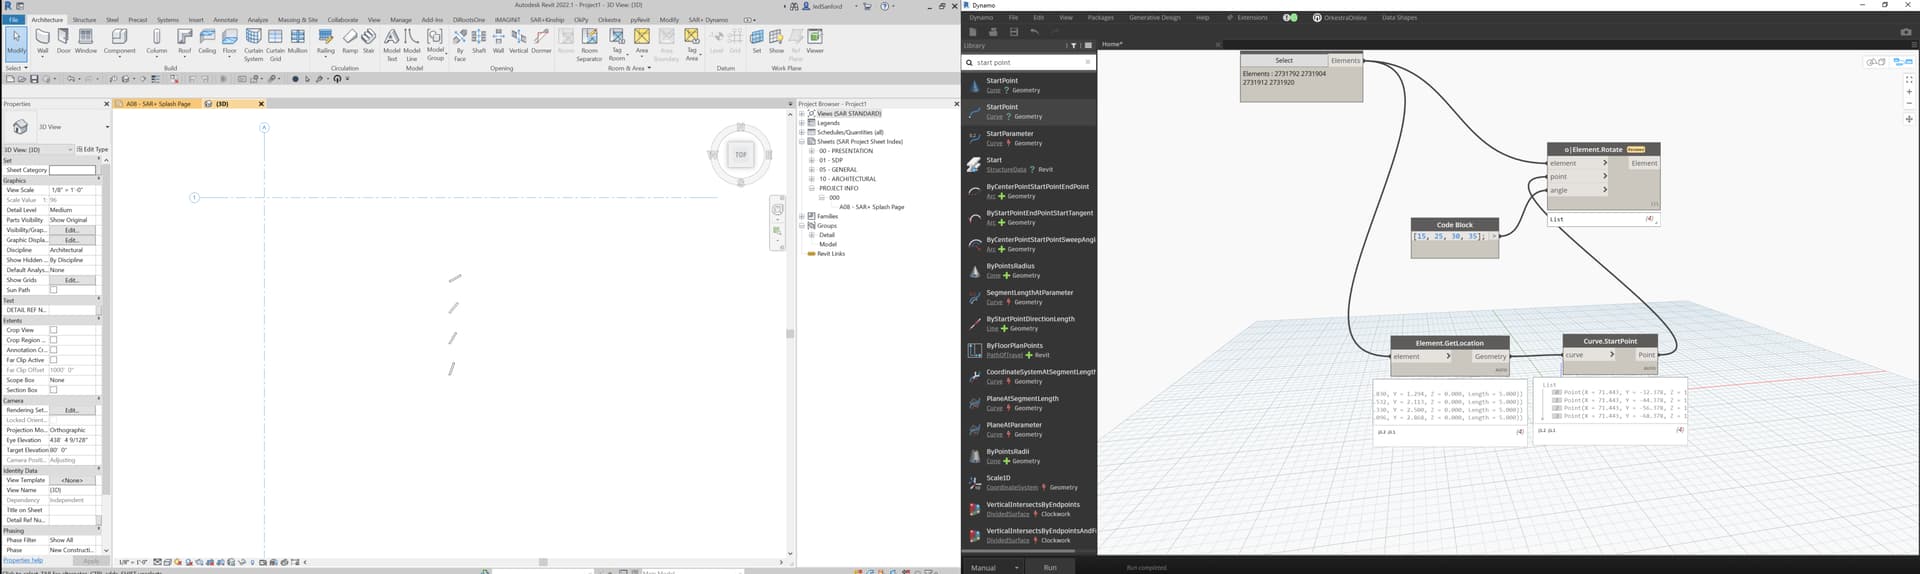
Task: Select the Stair tool
Action: click(x=368, y=41)
